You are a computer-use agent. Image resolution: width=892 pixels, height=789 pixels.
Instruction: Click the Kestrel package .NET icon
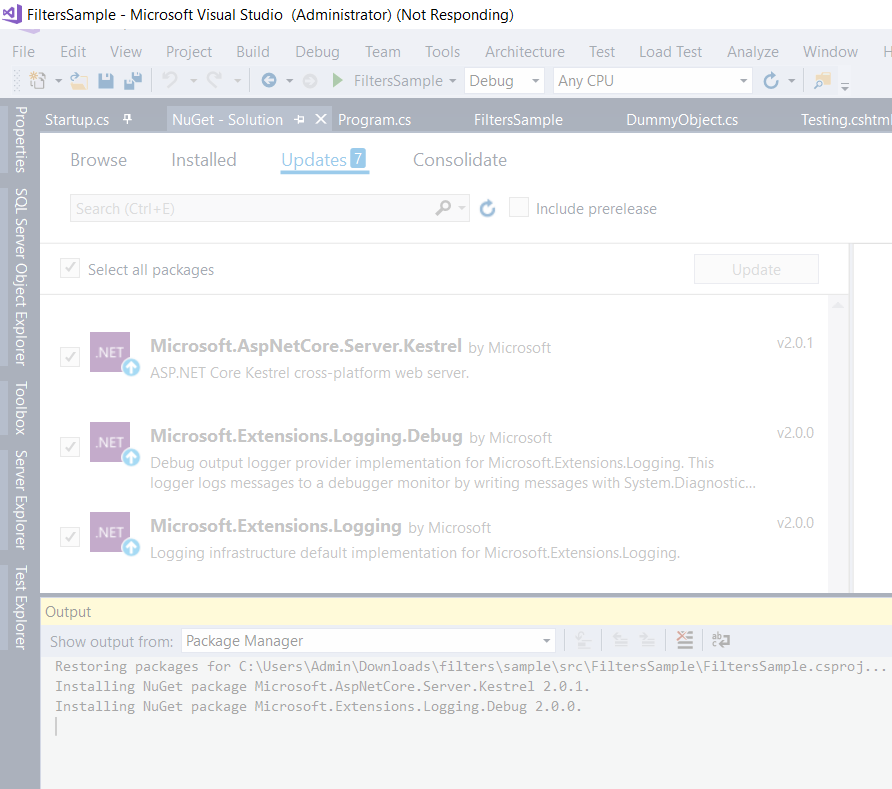[x=110, y=352]
